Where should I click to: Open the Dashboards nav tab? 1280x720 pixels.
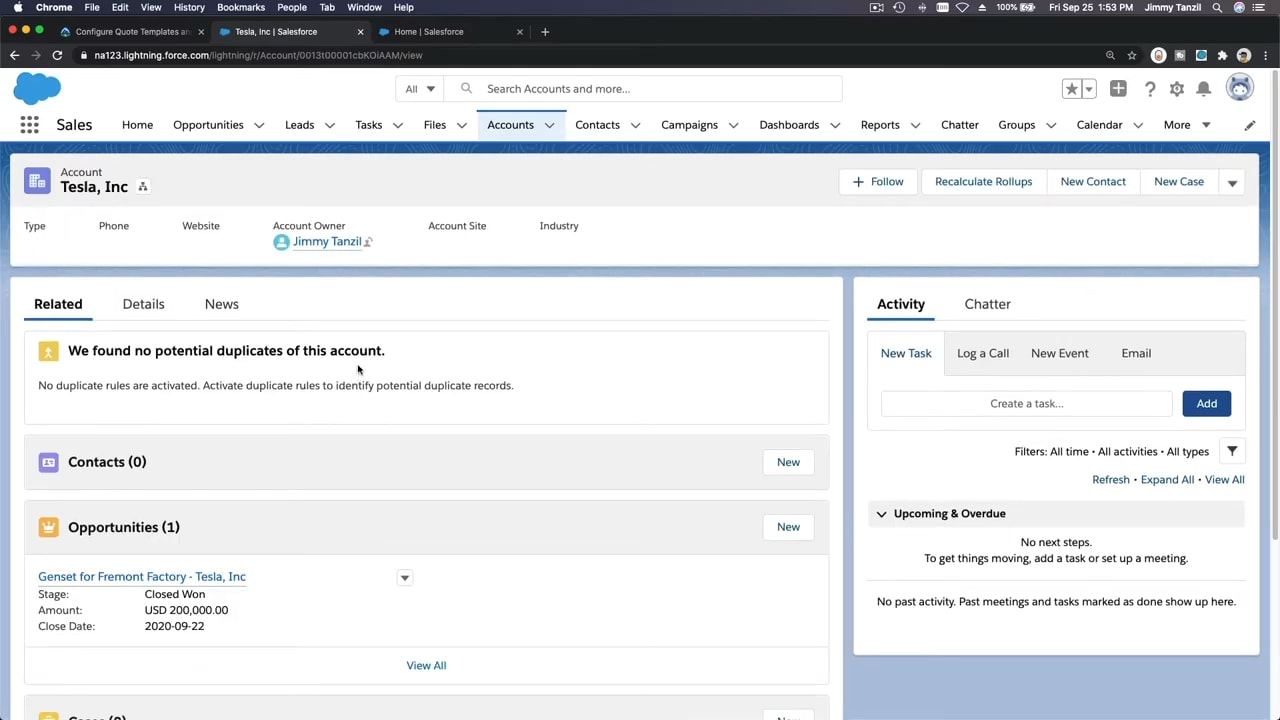pyautogui.click(x=789, y=125)
